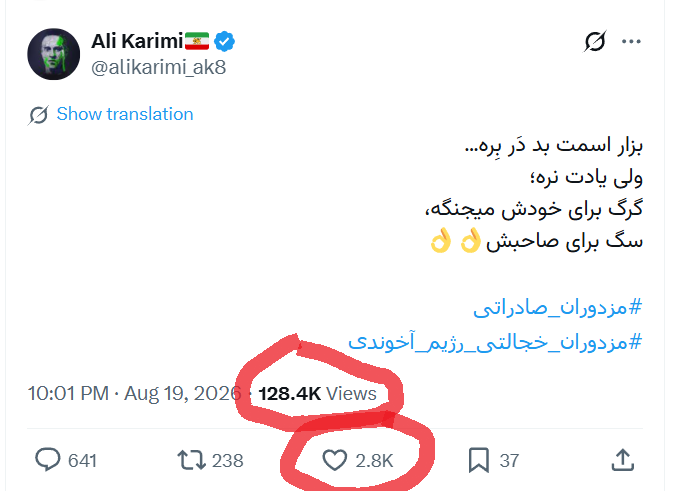
Task: Click the 10:01 PM Aug 19 timestamp
Action: click(135, 393)
